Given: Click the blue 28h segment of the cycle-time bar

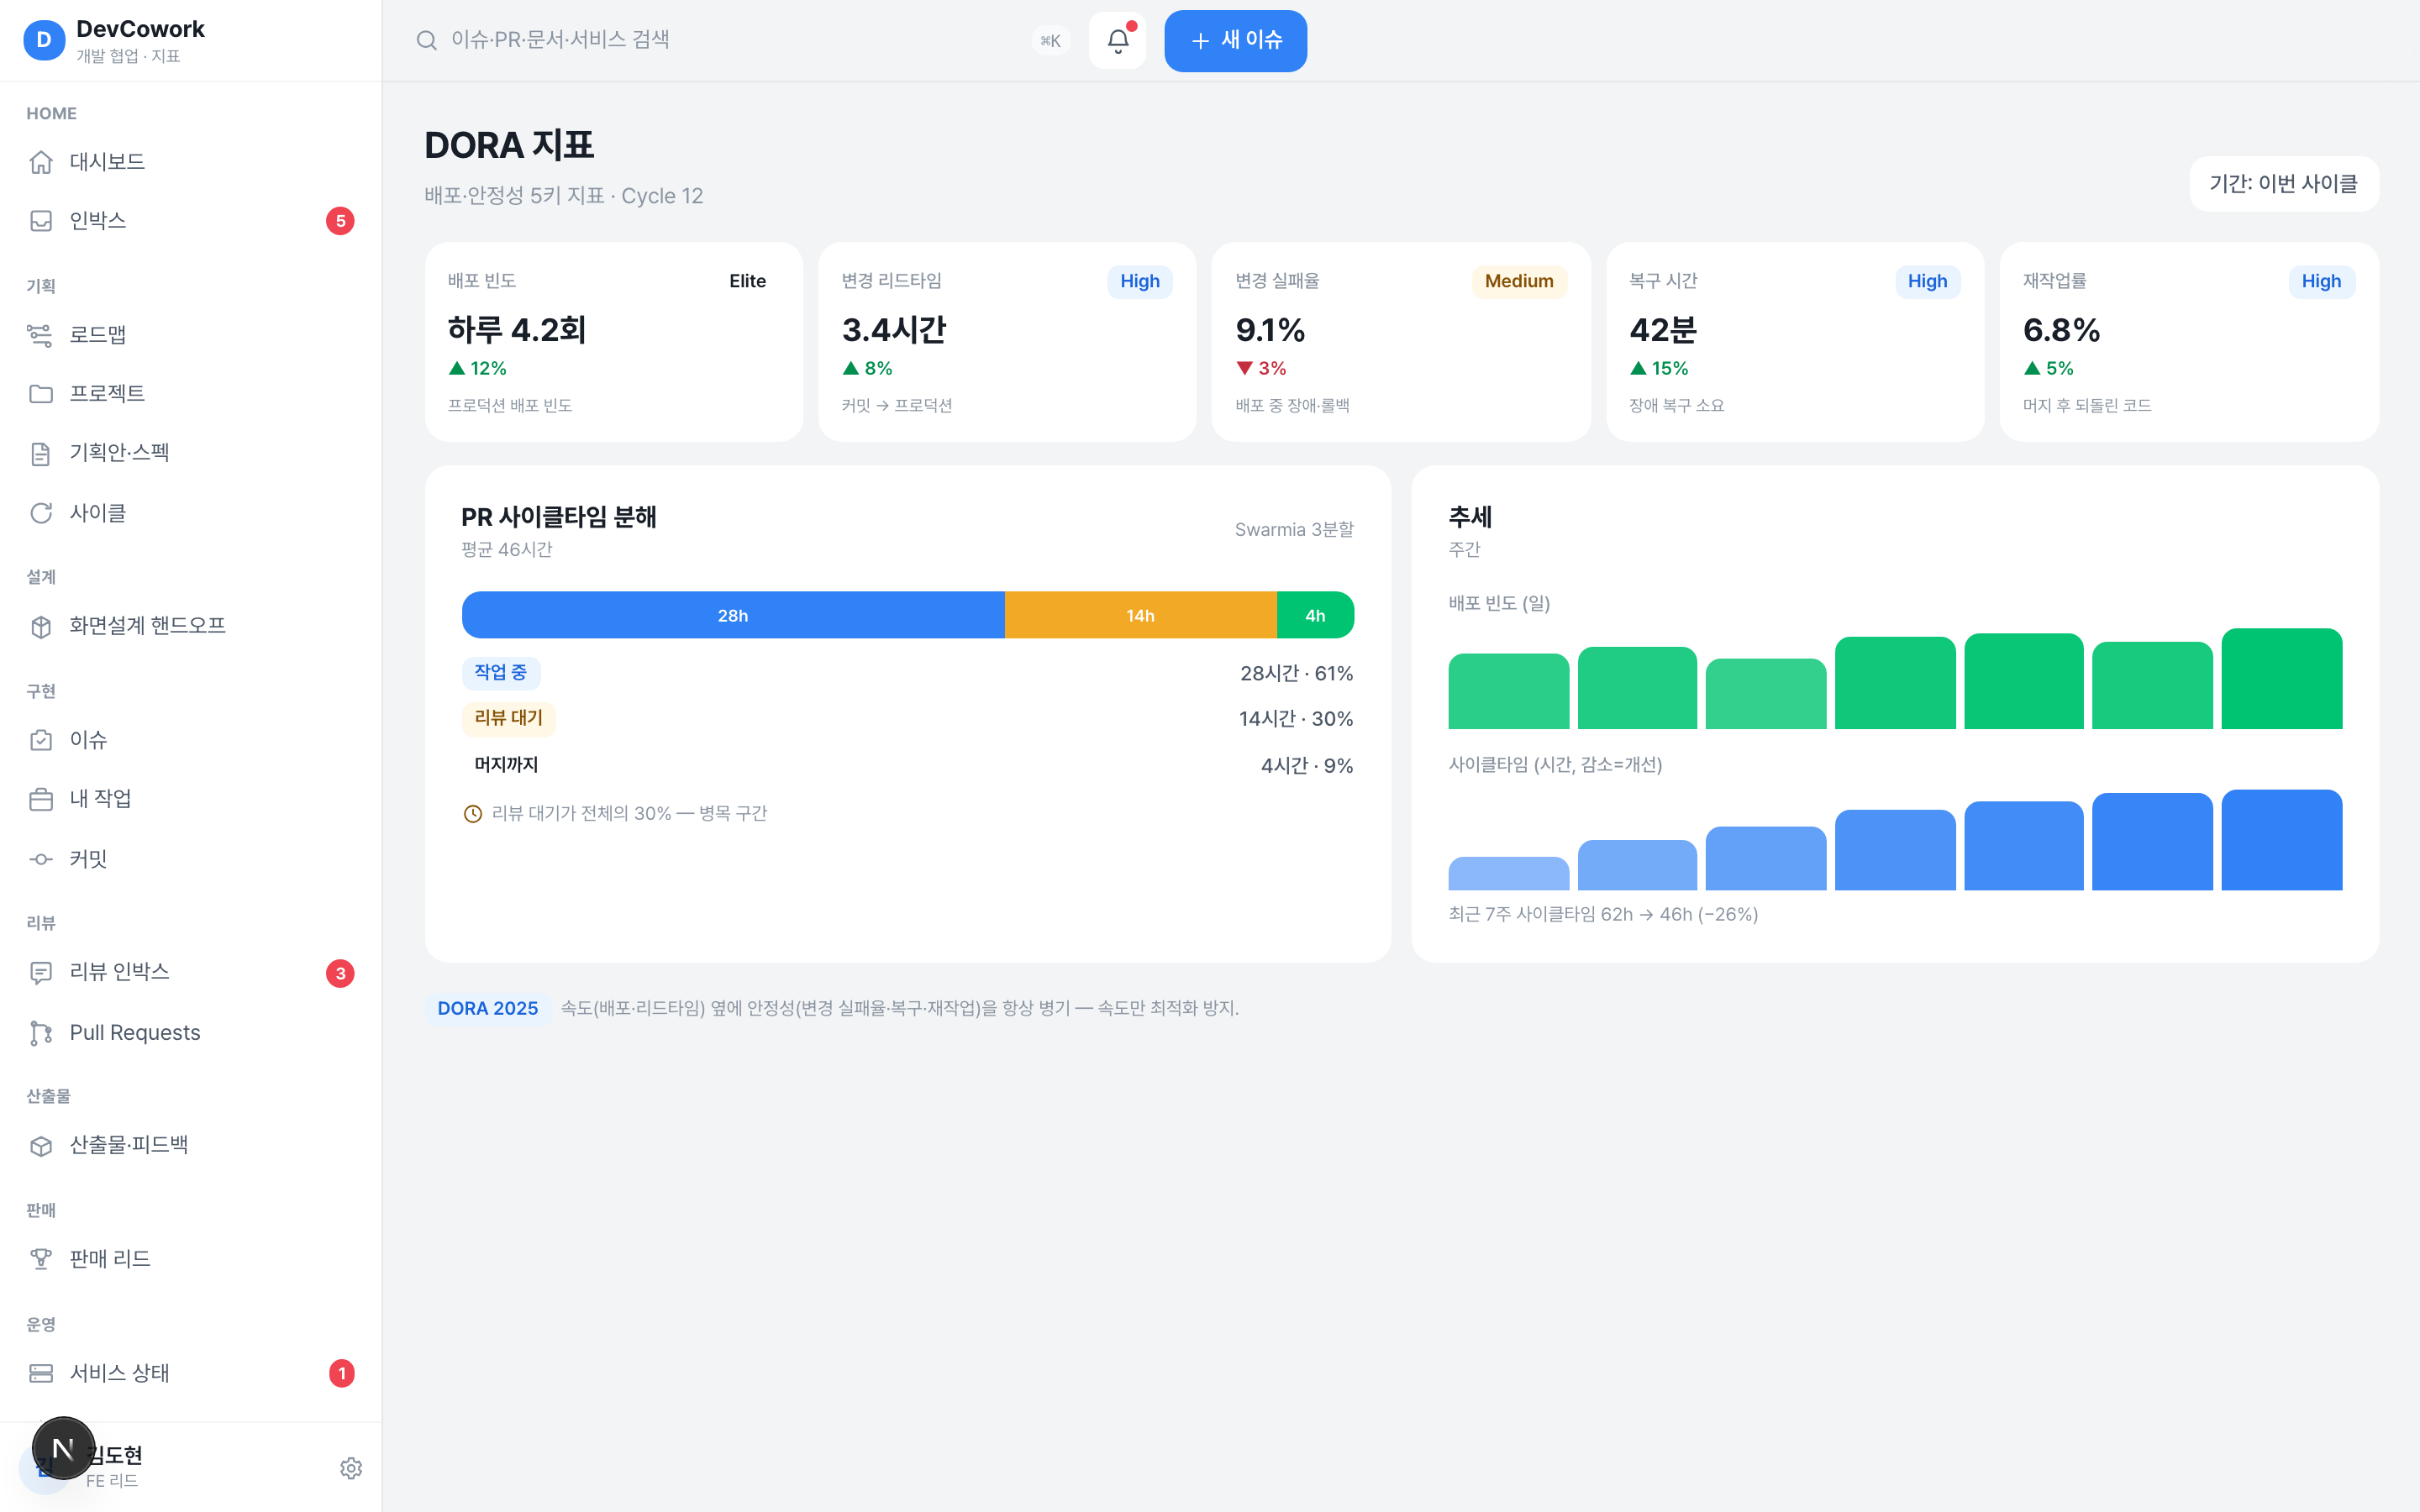Looking at the screenshot, I should click(x=733, y=615).
